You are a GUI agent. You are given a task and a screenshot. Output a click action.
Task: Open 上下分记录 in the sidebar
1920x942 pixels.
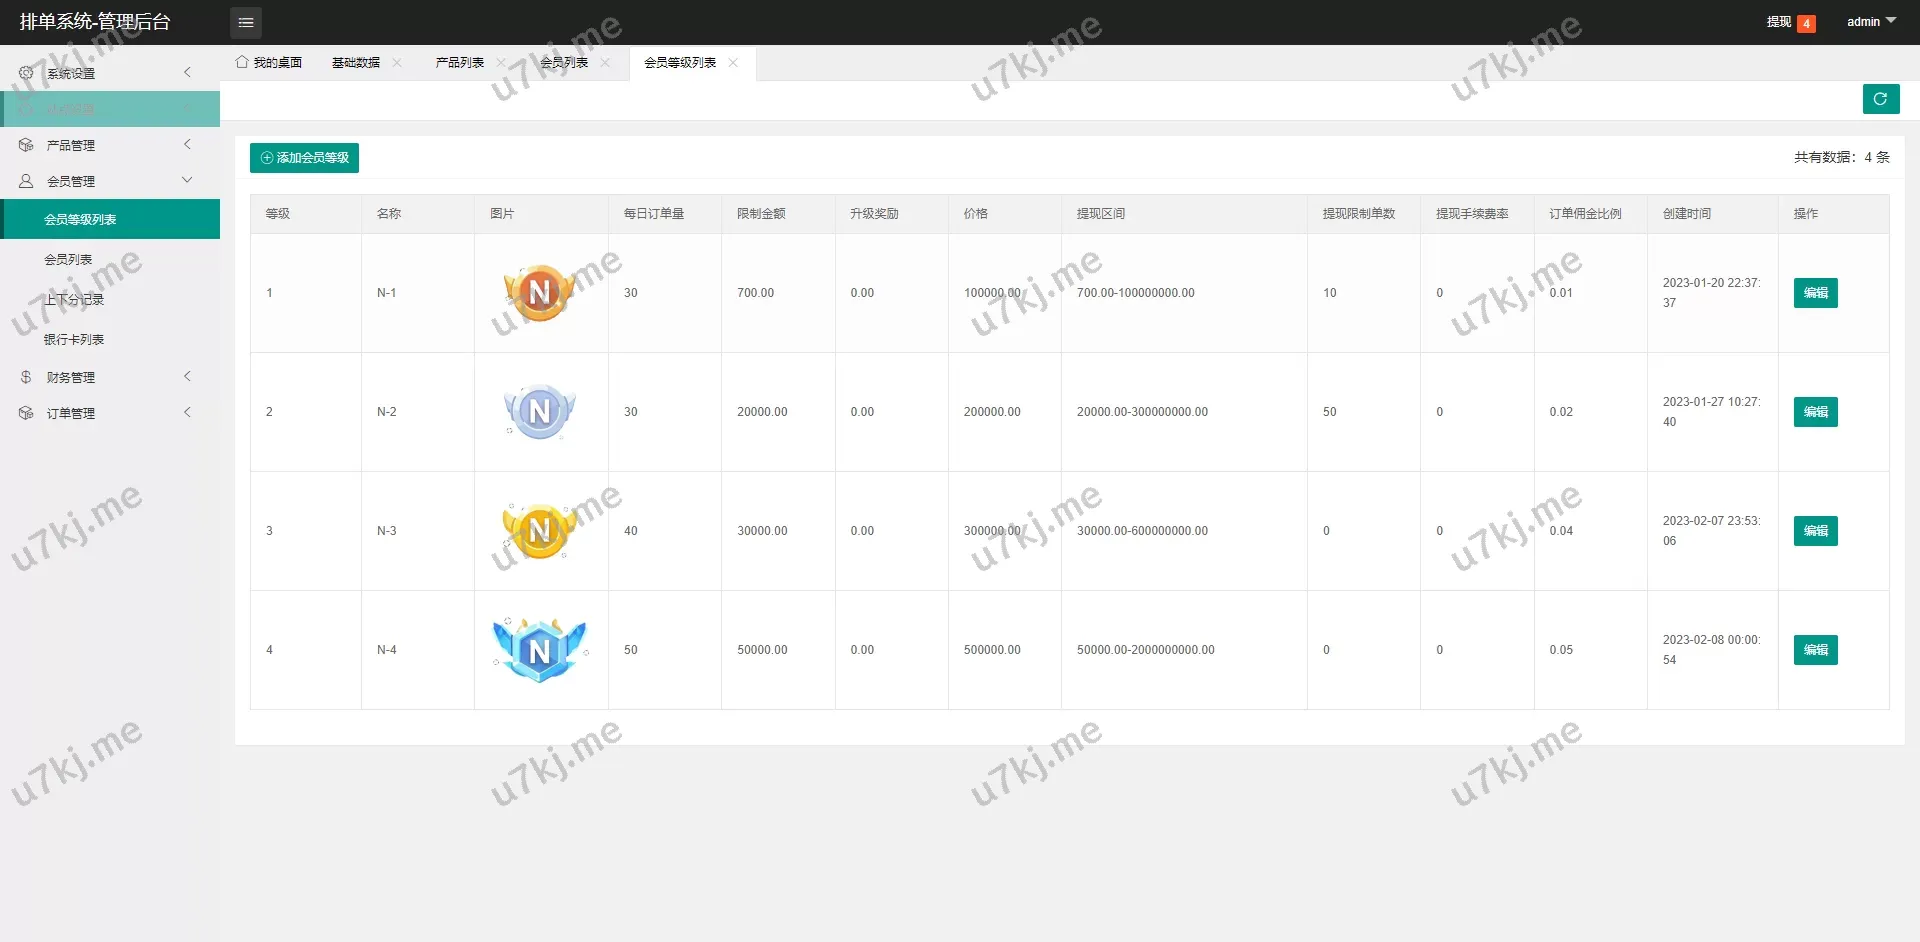tap(74, 300)
